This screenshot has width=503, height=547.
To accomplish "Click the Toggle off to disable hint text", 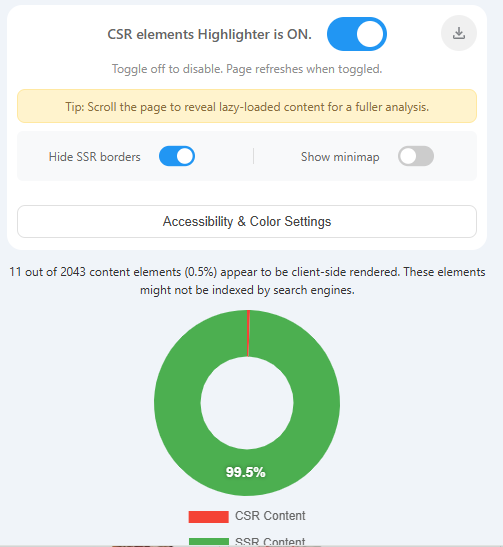I will click(x=247, y=69).
